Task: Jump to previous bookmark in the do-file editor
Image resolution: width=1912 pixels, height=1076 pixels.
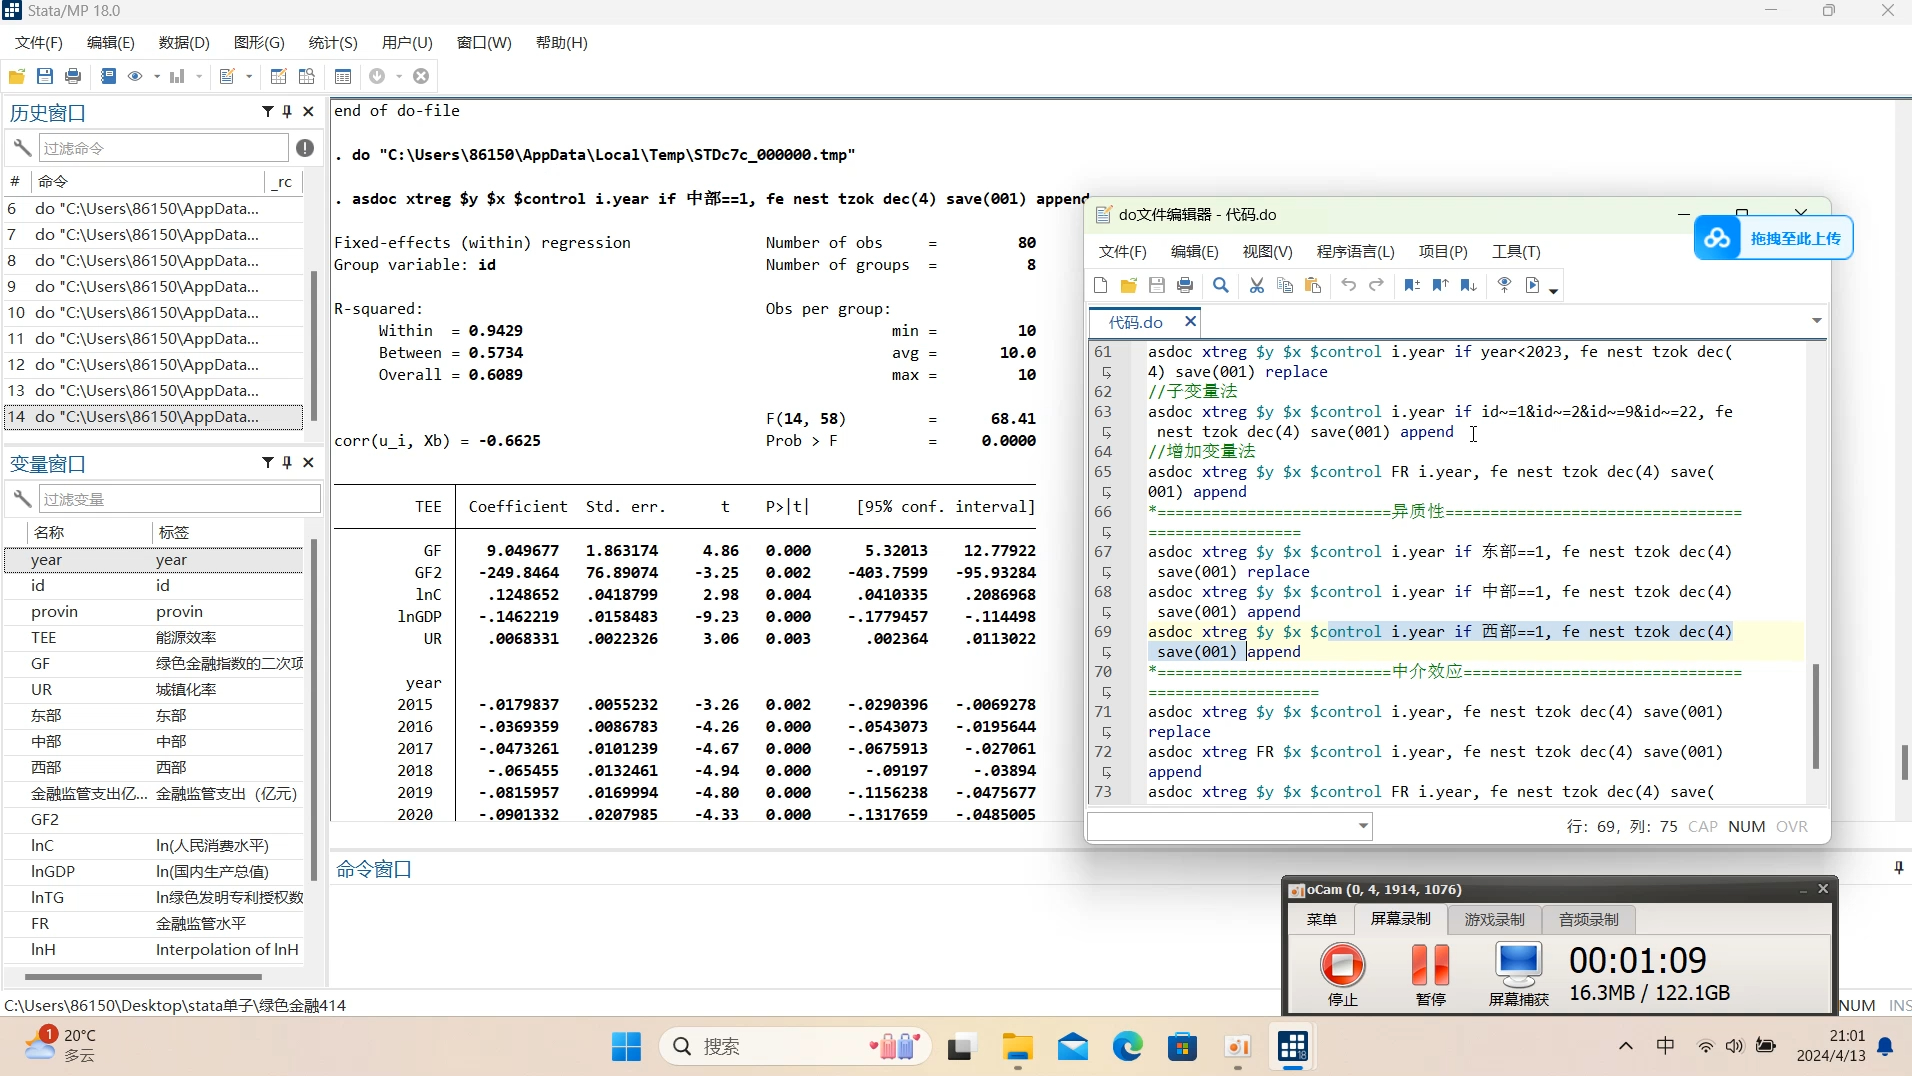Action: tap(1440, 285)
